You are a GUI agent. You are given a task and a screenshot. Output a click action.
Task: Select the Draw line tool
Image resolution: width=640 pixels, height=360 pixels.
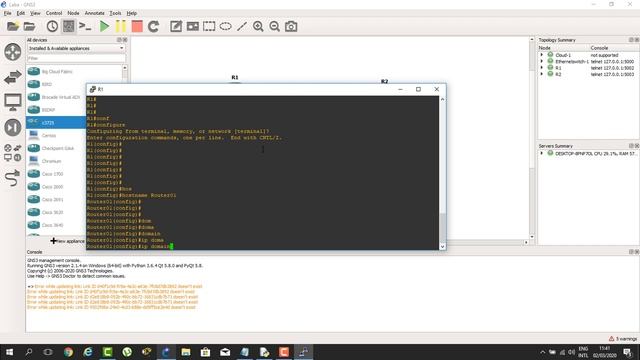242,27
